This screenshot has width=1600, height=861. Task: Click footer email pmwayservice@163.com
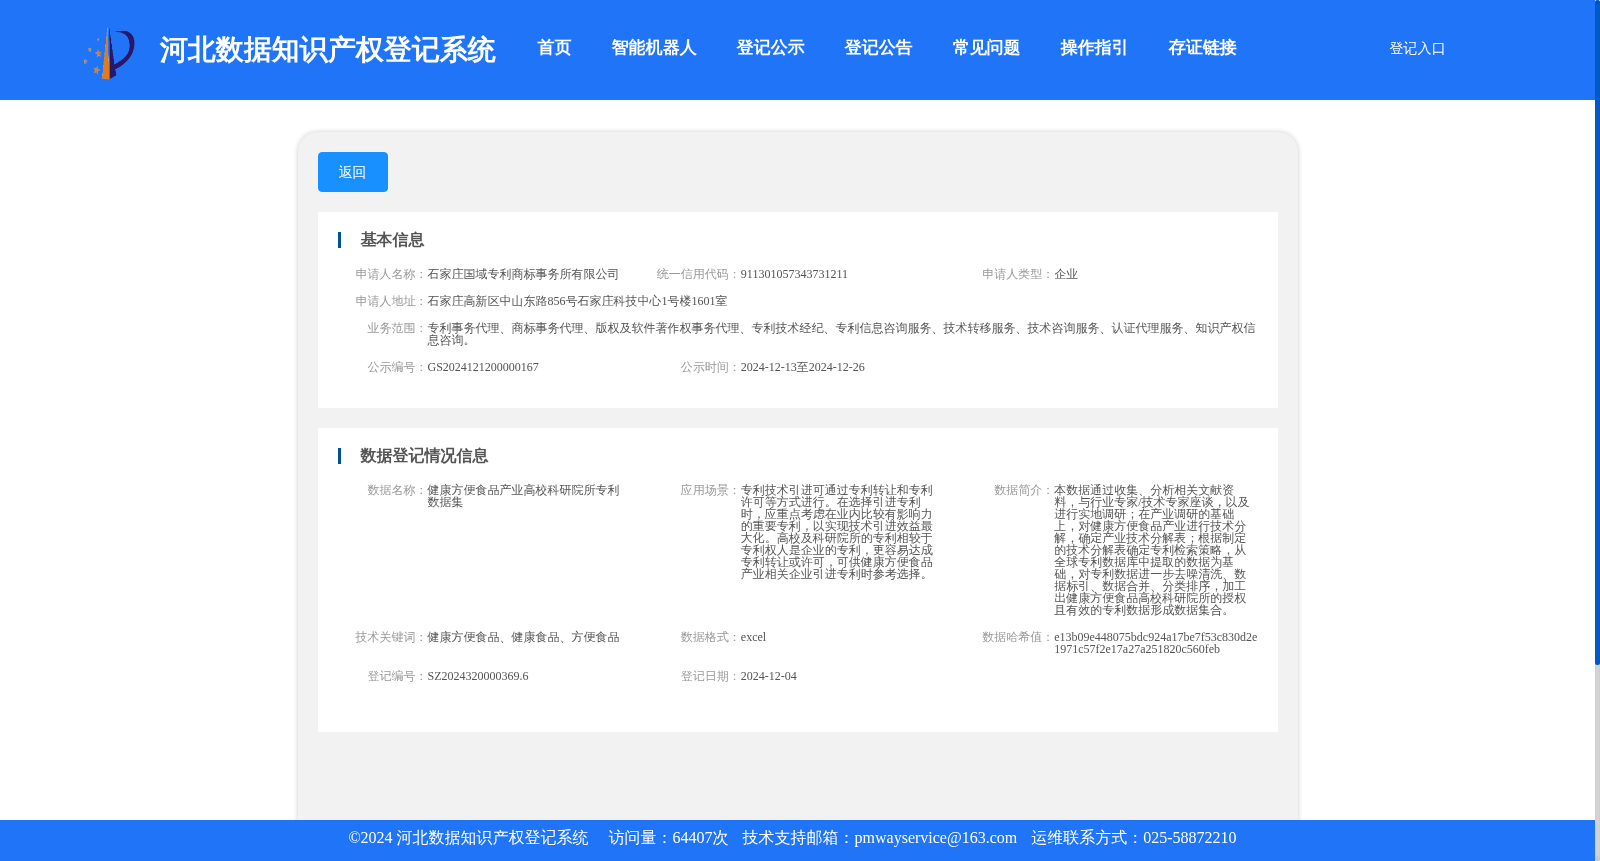(x=935, y=838)
